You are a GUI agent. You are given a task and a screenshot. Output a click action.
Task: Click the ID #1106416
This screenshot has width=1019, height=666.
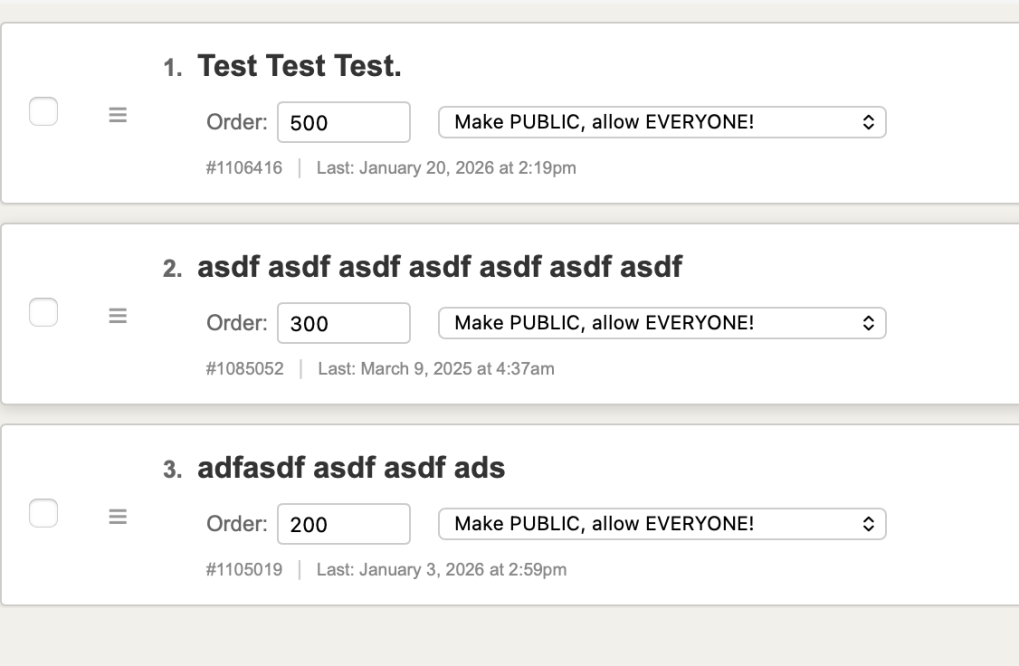244,168
